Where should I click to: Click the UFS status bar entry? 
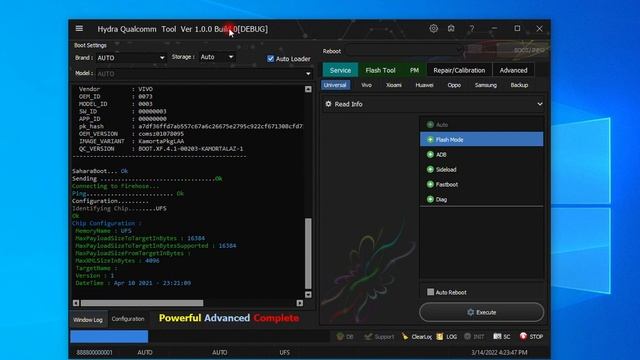pyautogui.click(x=284, y=352)
